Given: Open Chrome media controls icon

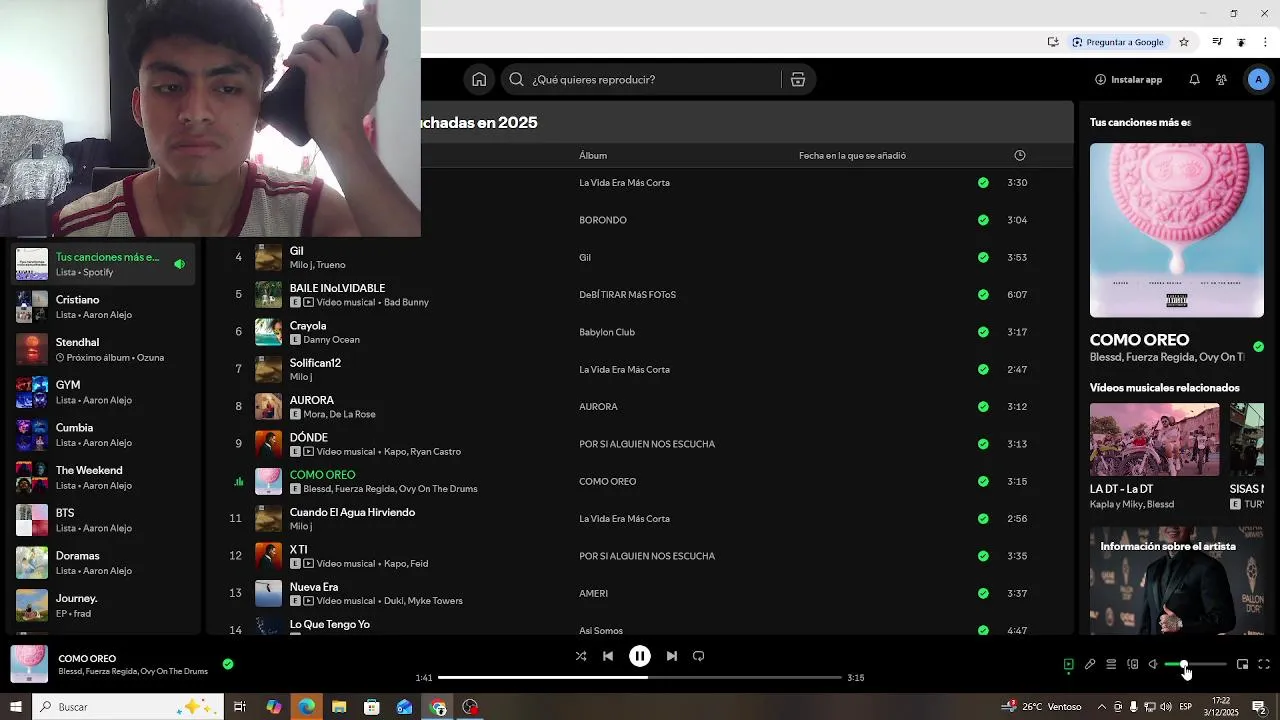Looking at the screenshot, I should pos(1217,42).
